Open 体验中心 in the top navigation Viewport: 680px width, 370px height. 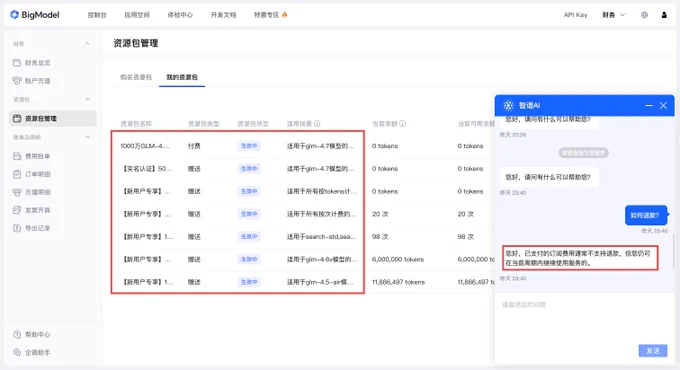(x=180, y=15)
